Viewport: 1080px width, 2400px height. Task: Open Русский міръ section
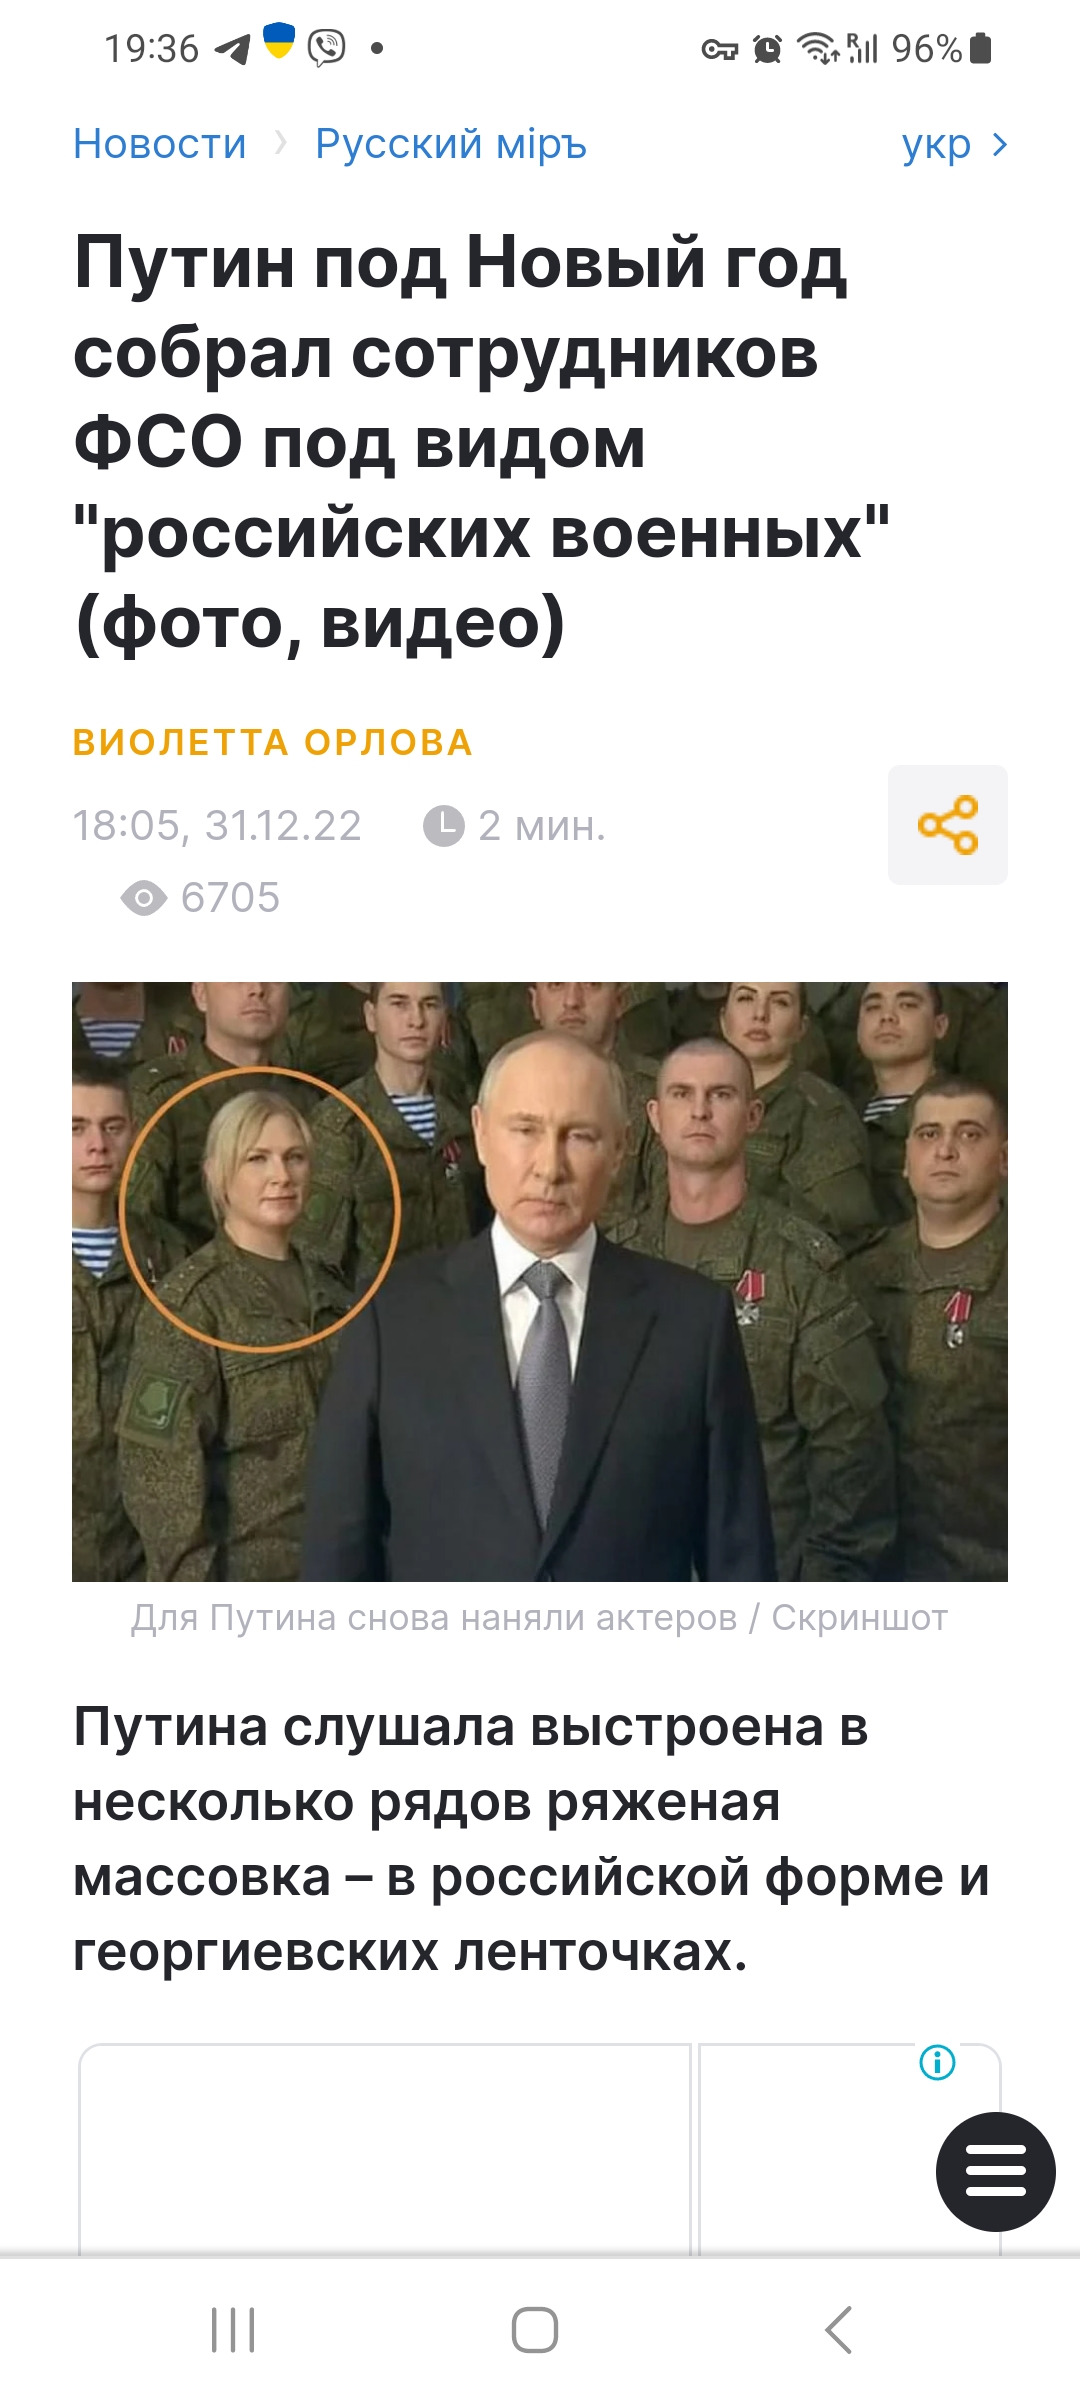tap(451, 144)
